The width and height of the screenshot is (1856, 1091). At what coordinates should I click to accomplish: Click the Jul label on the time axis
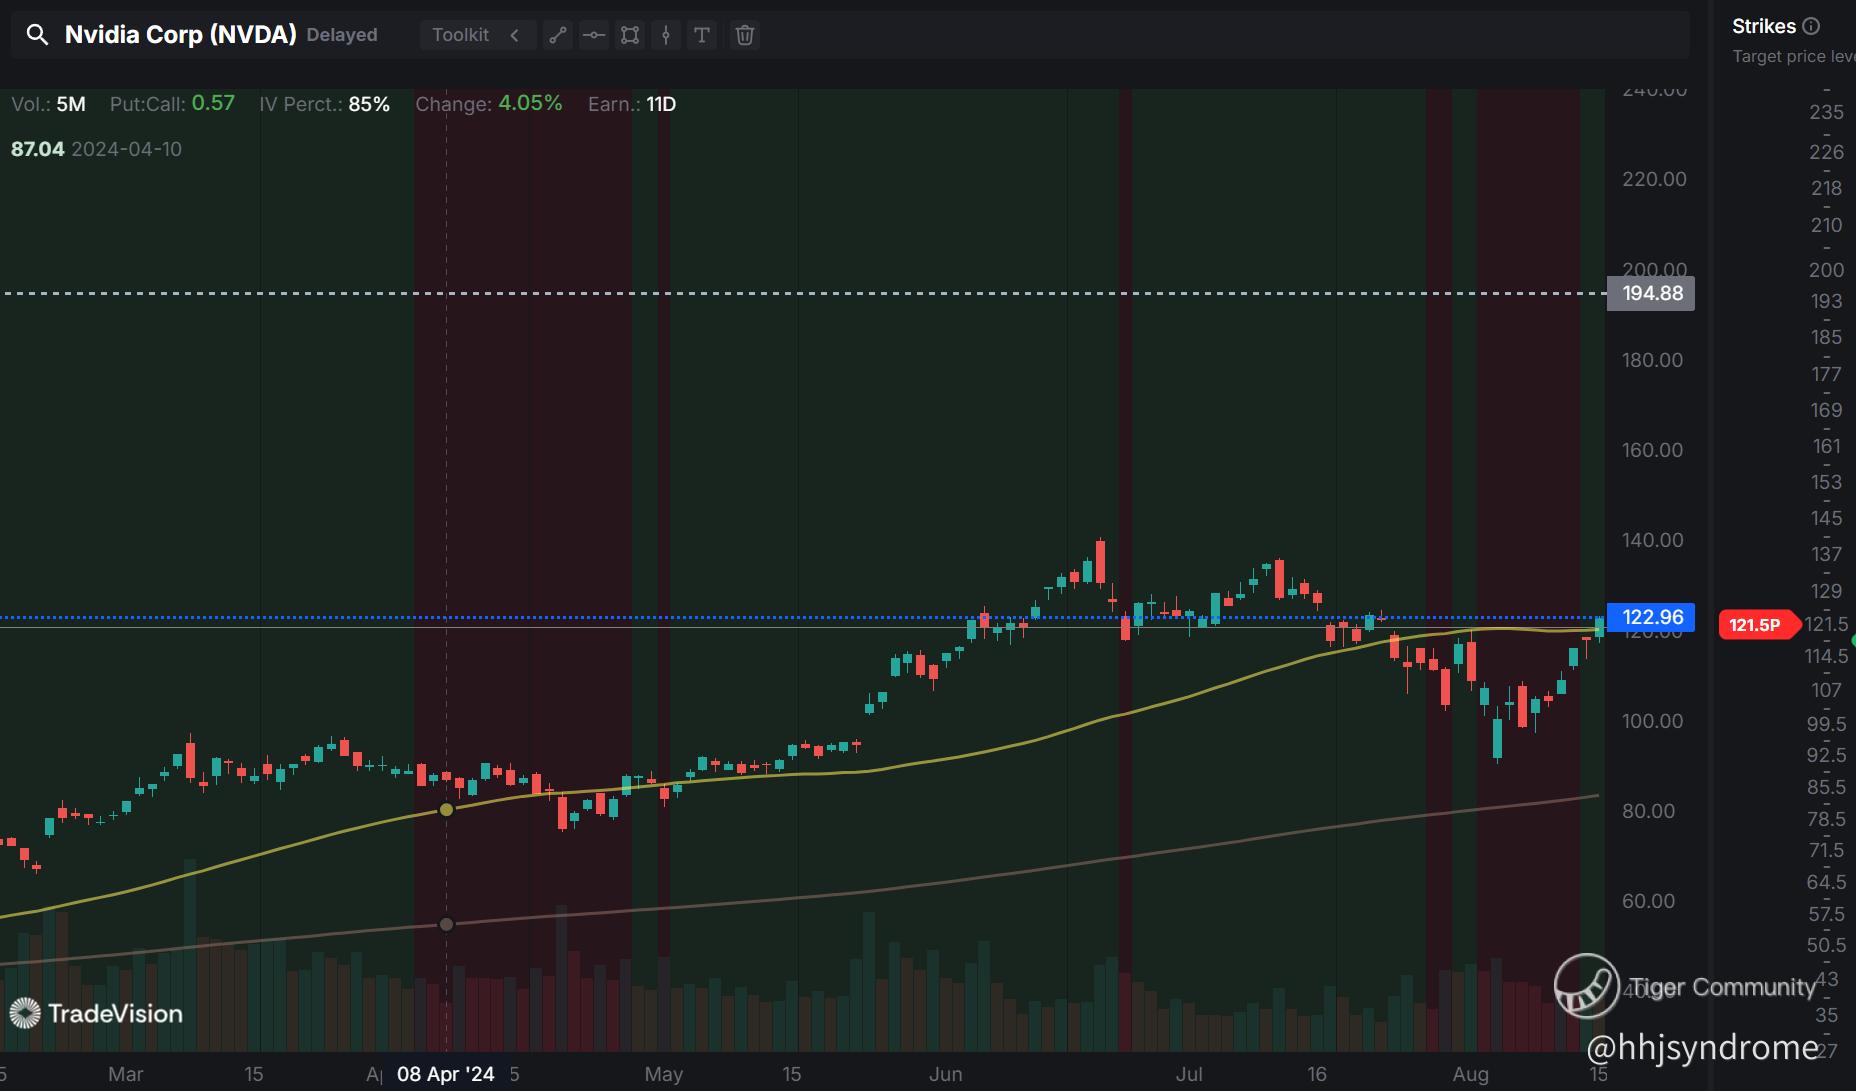[1189, 1074]
